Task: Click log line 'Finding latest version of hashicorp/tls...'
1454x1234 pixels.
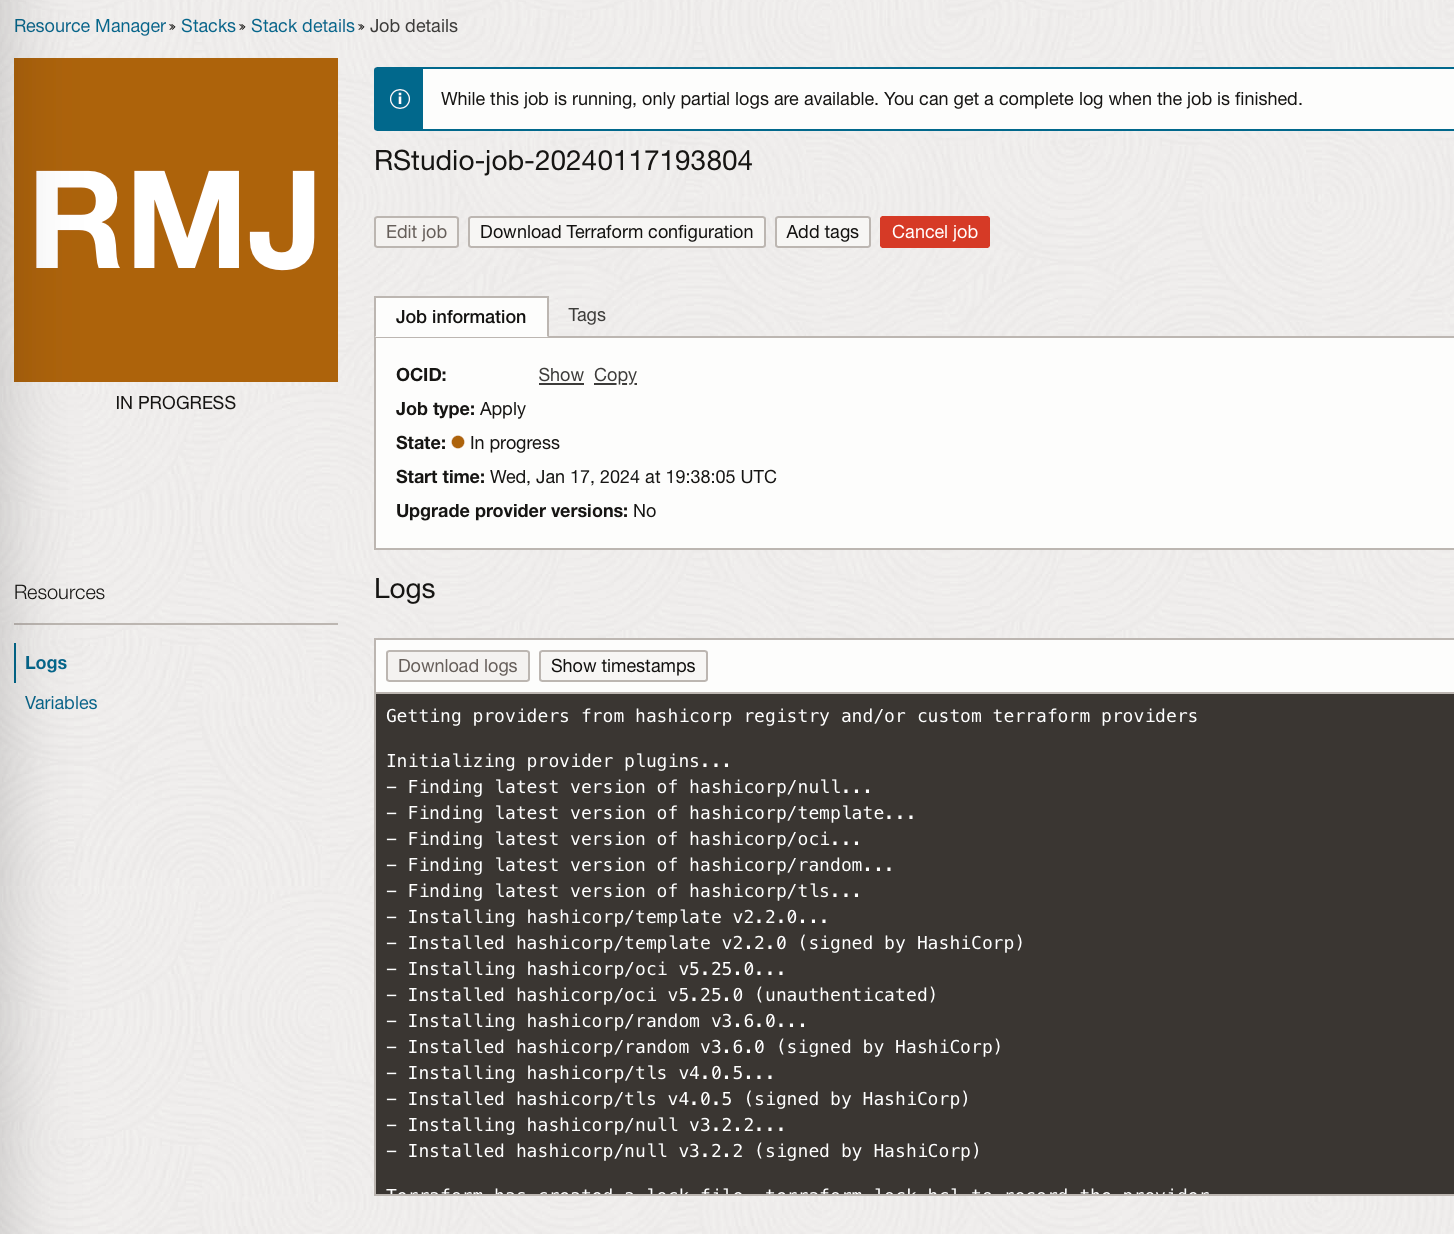Action: [623, 891]
